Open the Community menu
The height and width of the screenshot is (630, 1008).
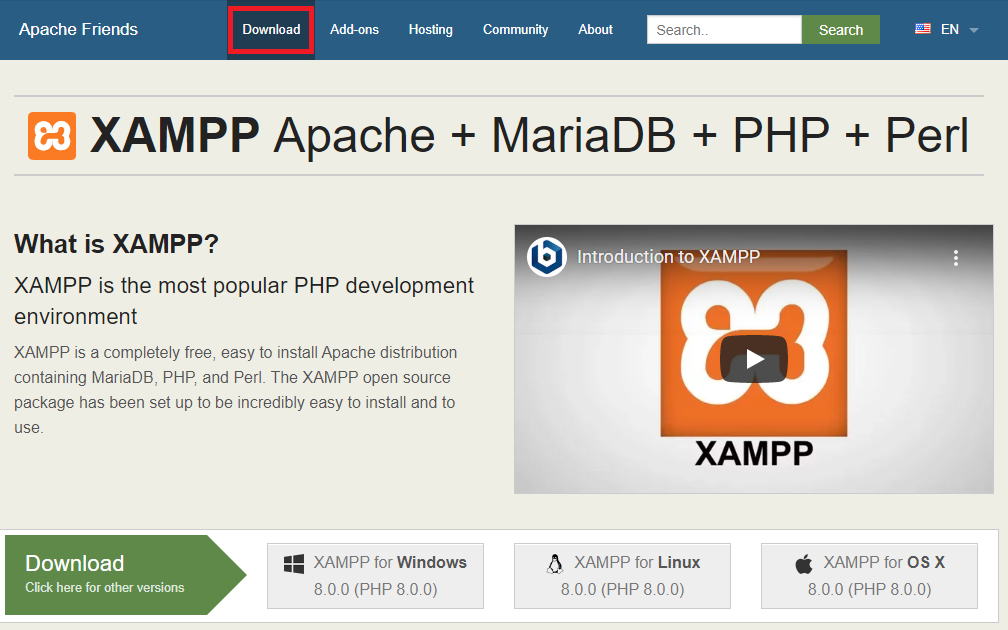516,30
